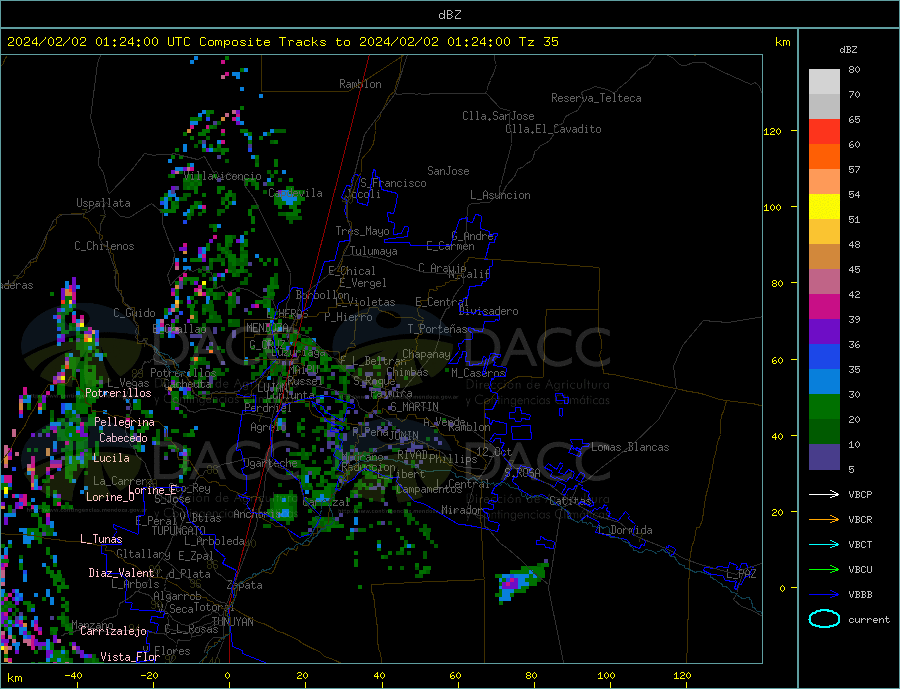Click the Tulumaya map label

tap(374, 251)
